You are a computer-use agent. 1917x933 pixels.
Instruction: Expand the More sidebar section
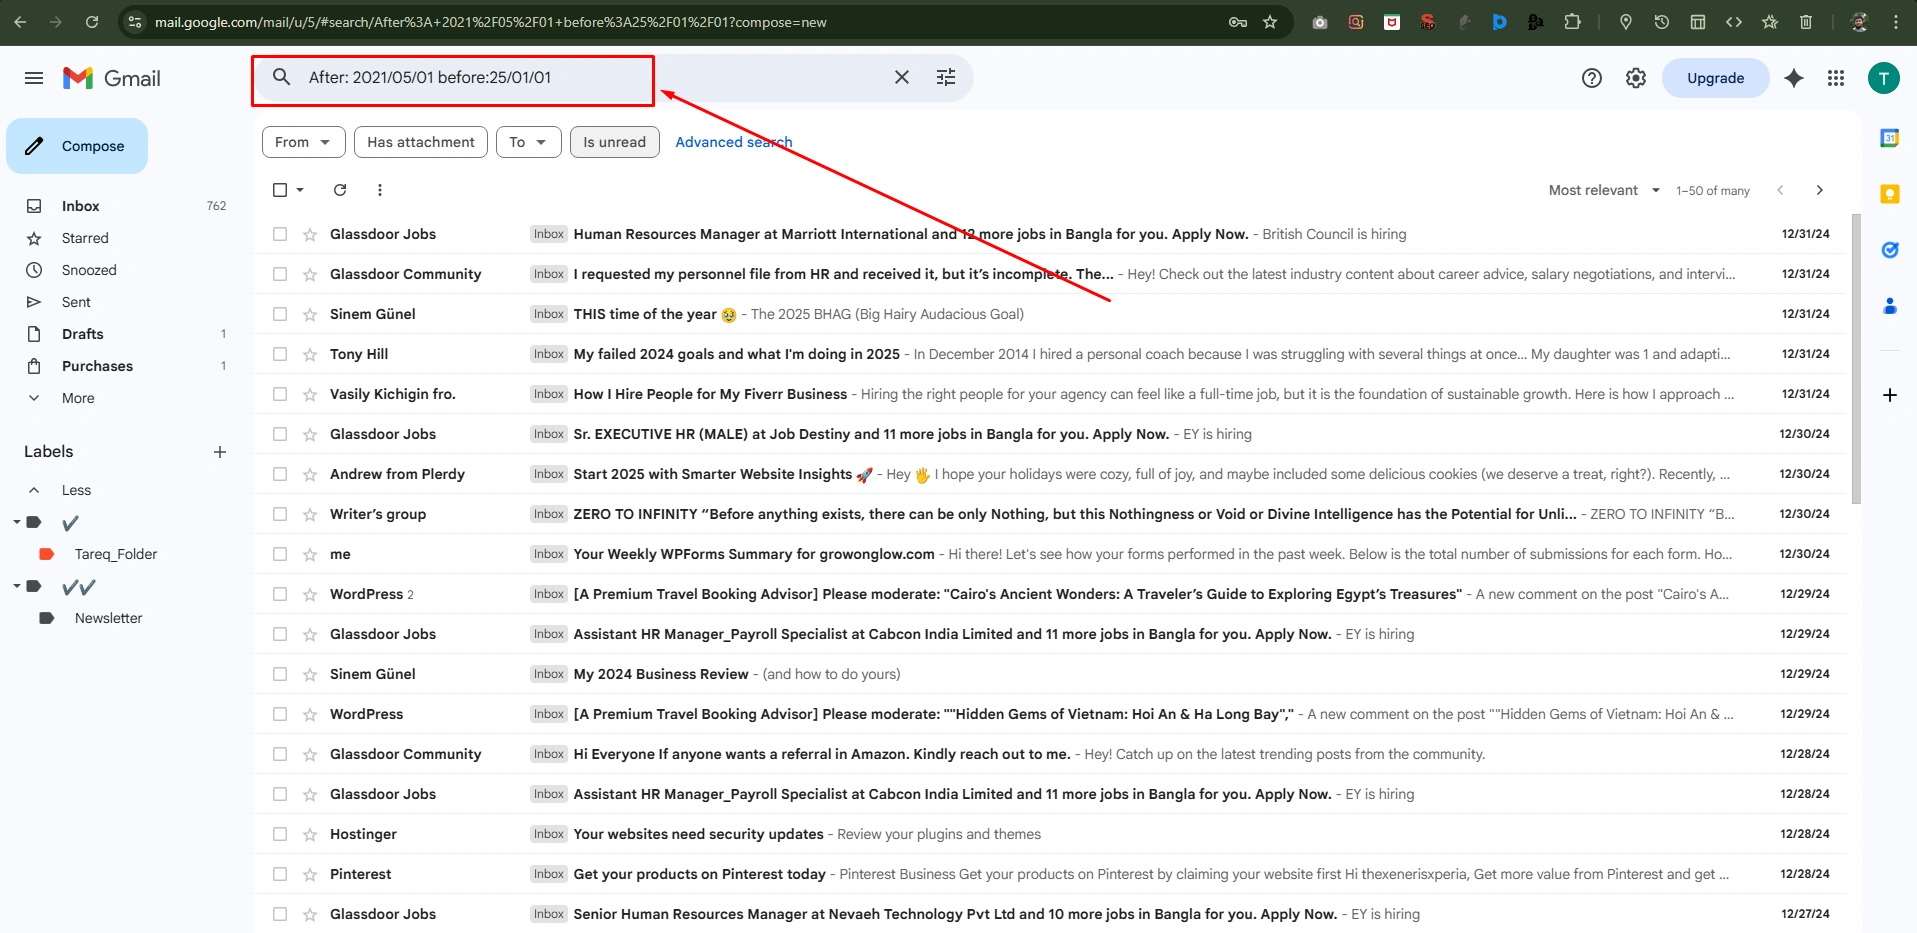(x=78, y=398)
